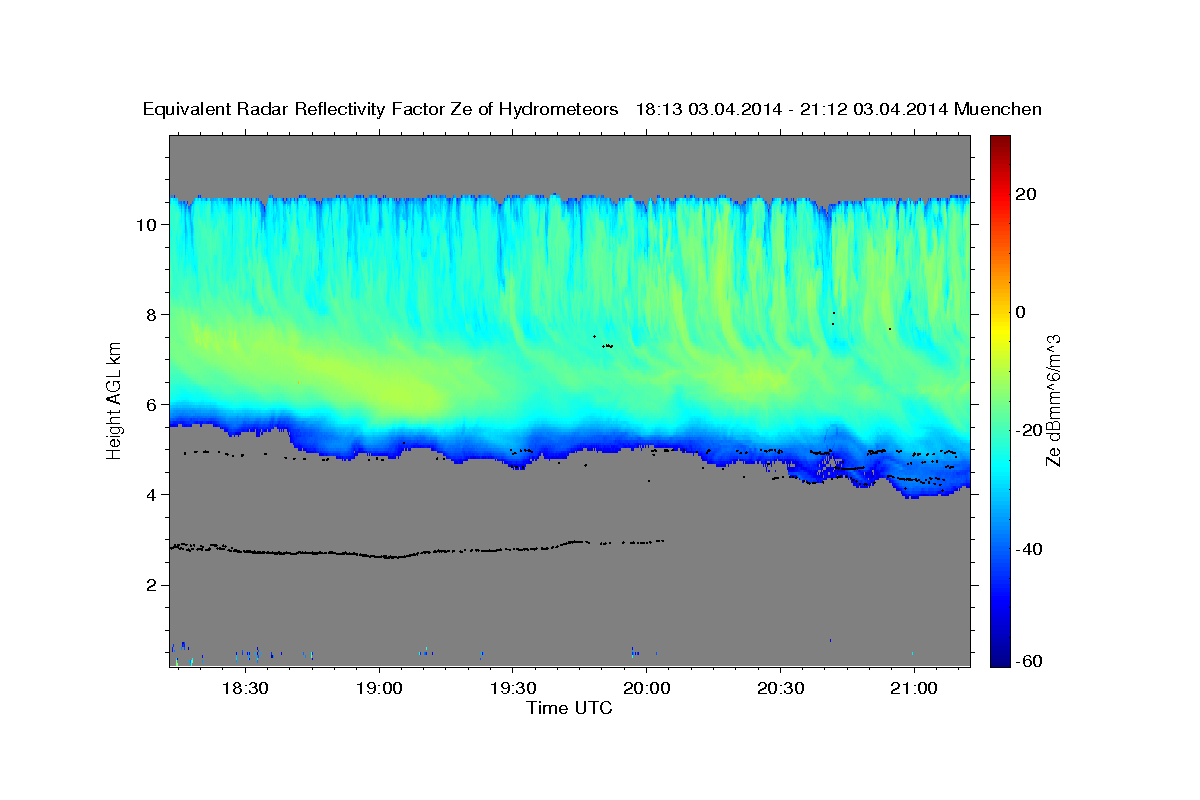Select the '18:30' time tick label
The height and width of the screenshot is (800, 1200).
point(245,689)
